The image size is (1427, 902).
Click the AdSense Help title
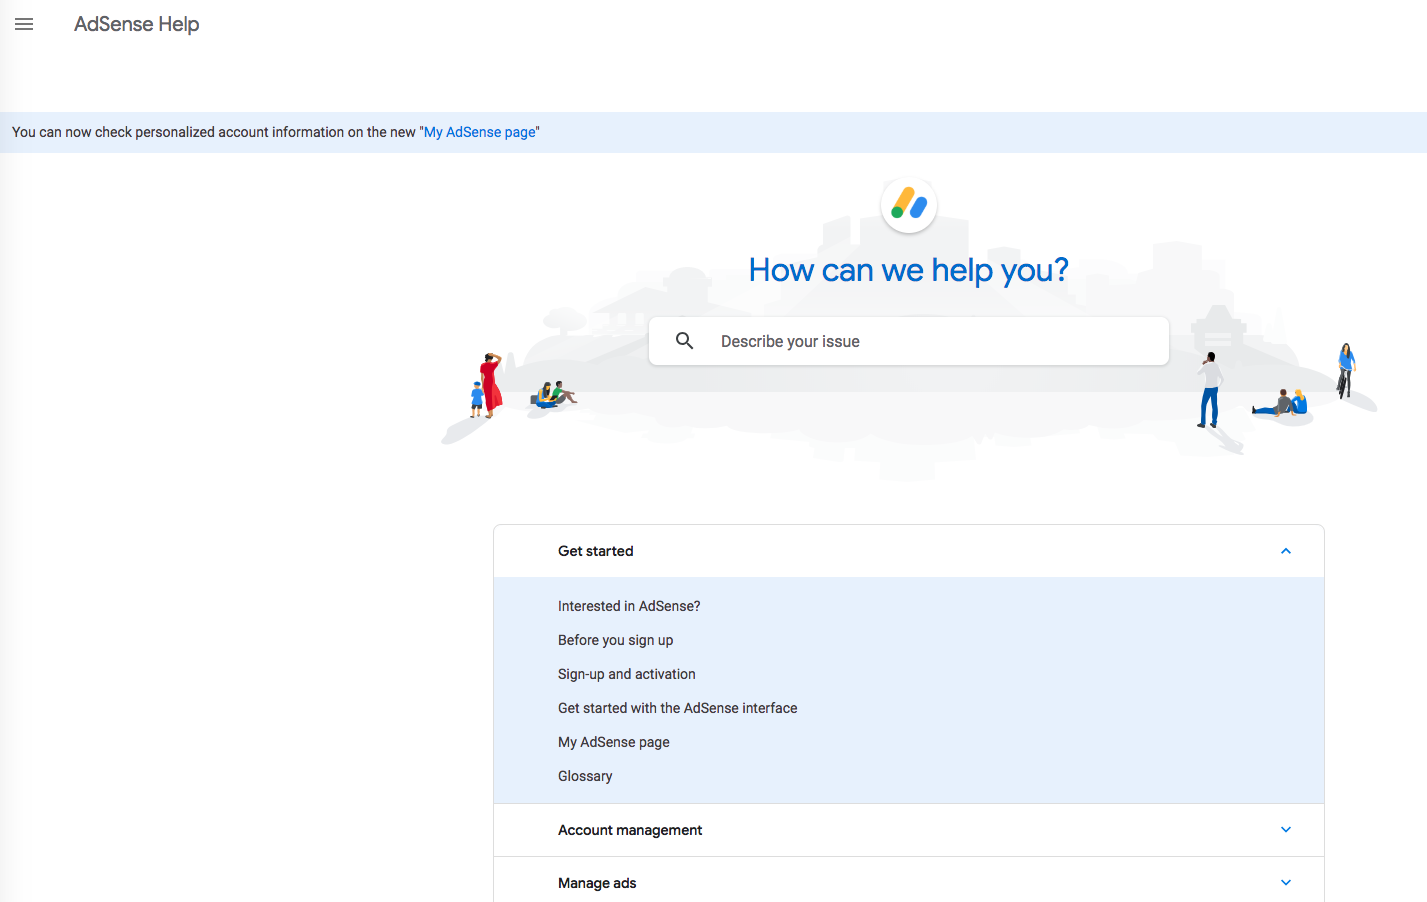point(137,24)
